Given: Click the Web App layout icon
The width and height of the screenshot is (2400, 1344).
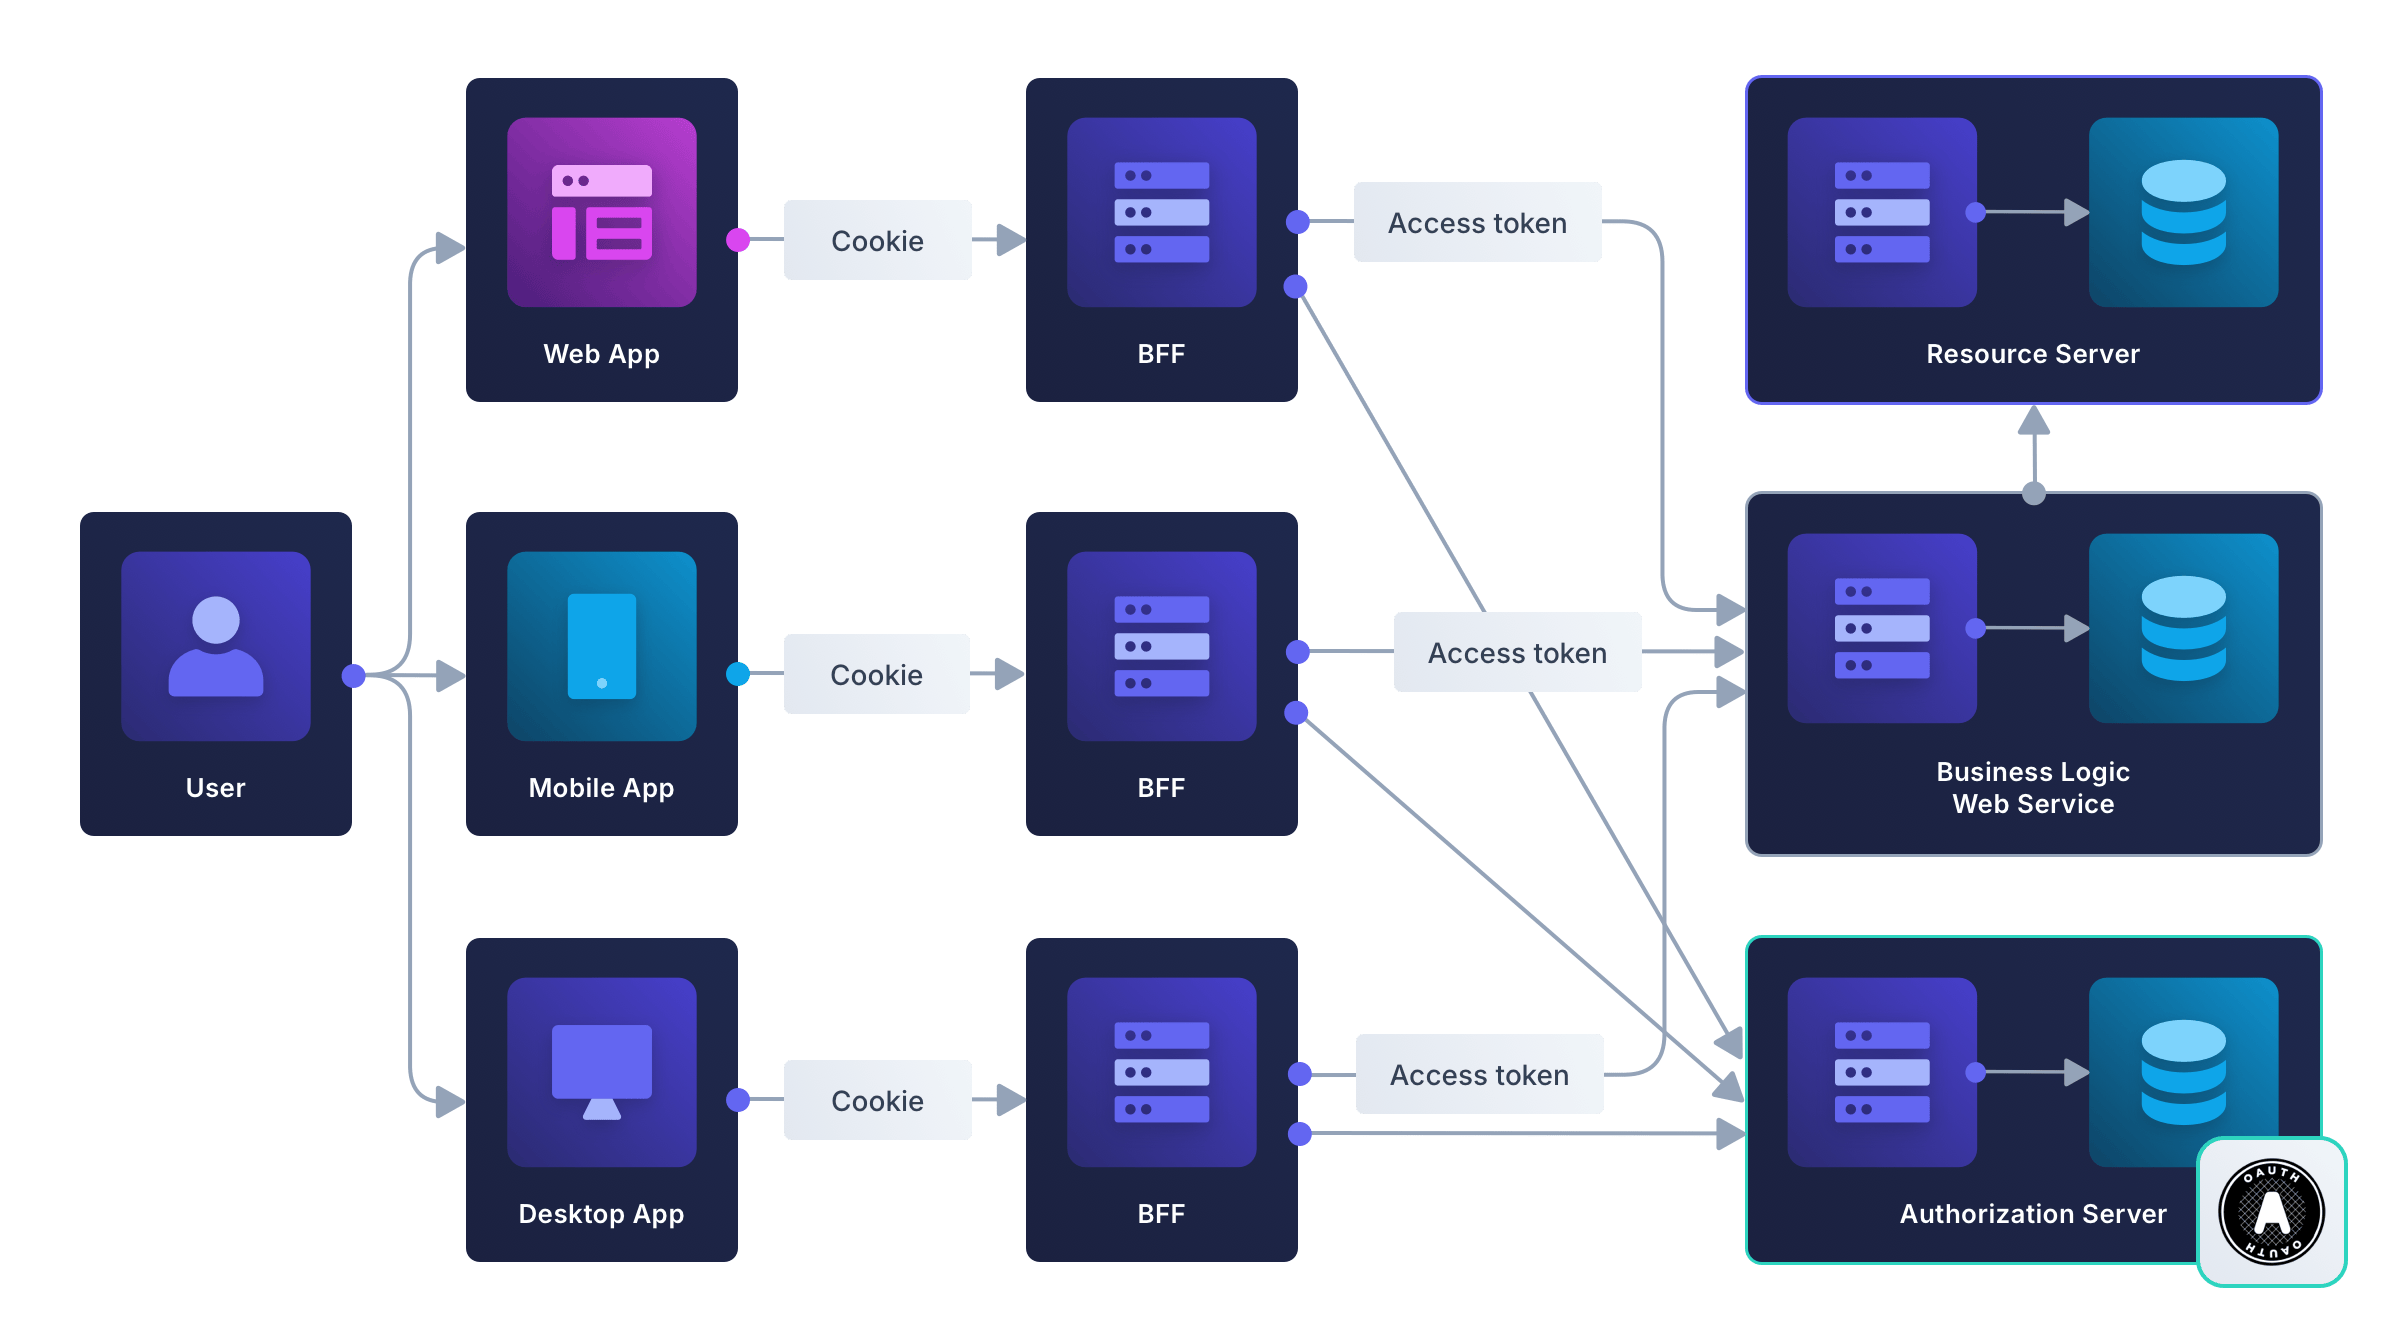Looking at the screenshot, I should (602, 212).
